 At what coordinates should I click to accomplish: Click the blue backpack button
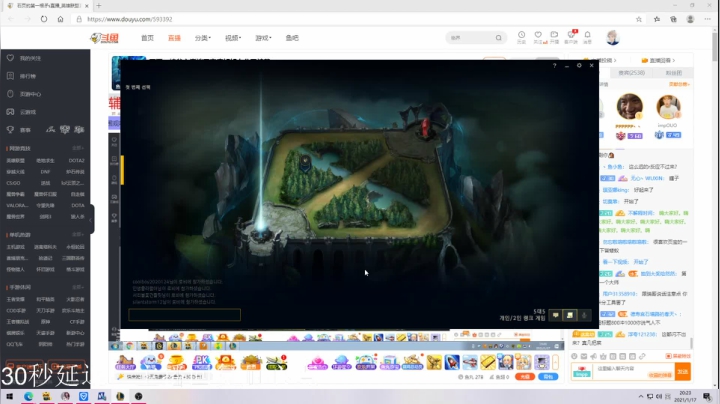pyautogui.click(x=548, y=376)
